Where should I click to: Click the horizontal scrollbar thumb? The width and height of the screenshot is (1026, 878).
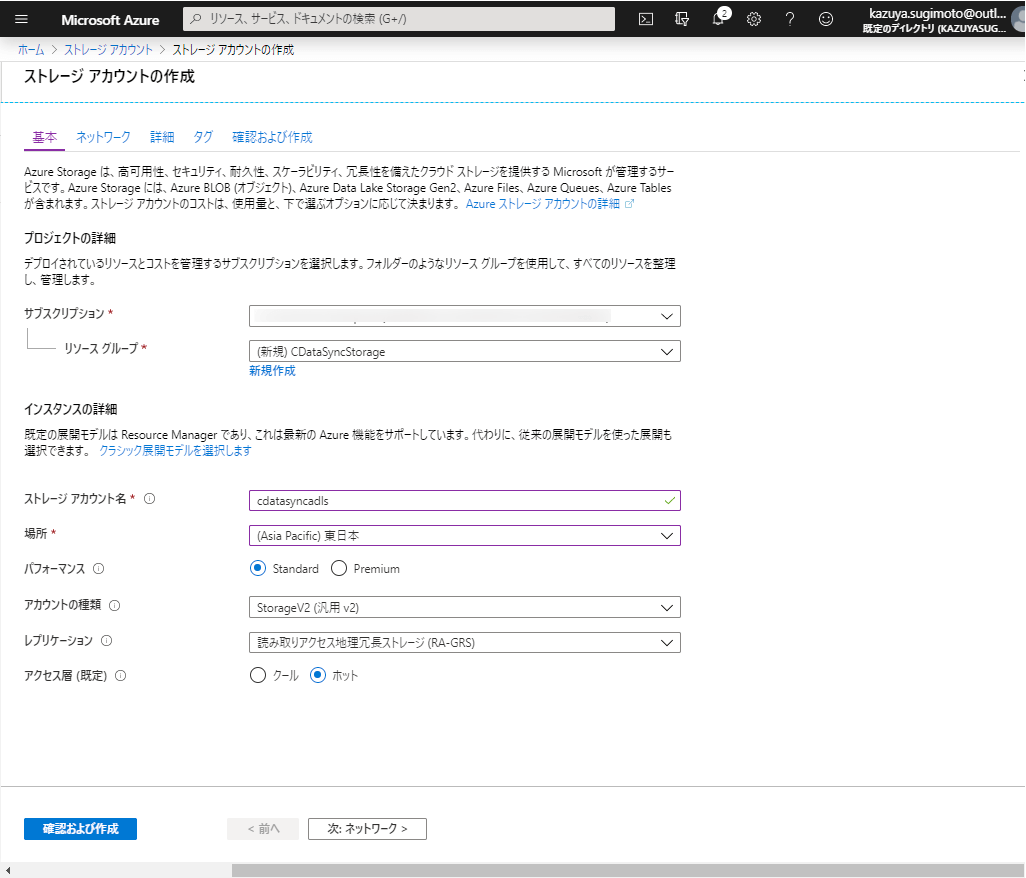tap(628, 870)
